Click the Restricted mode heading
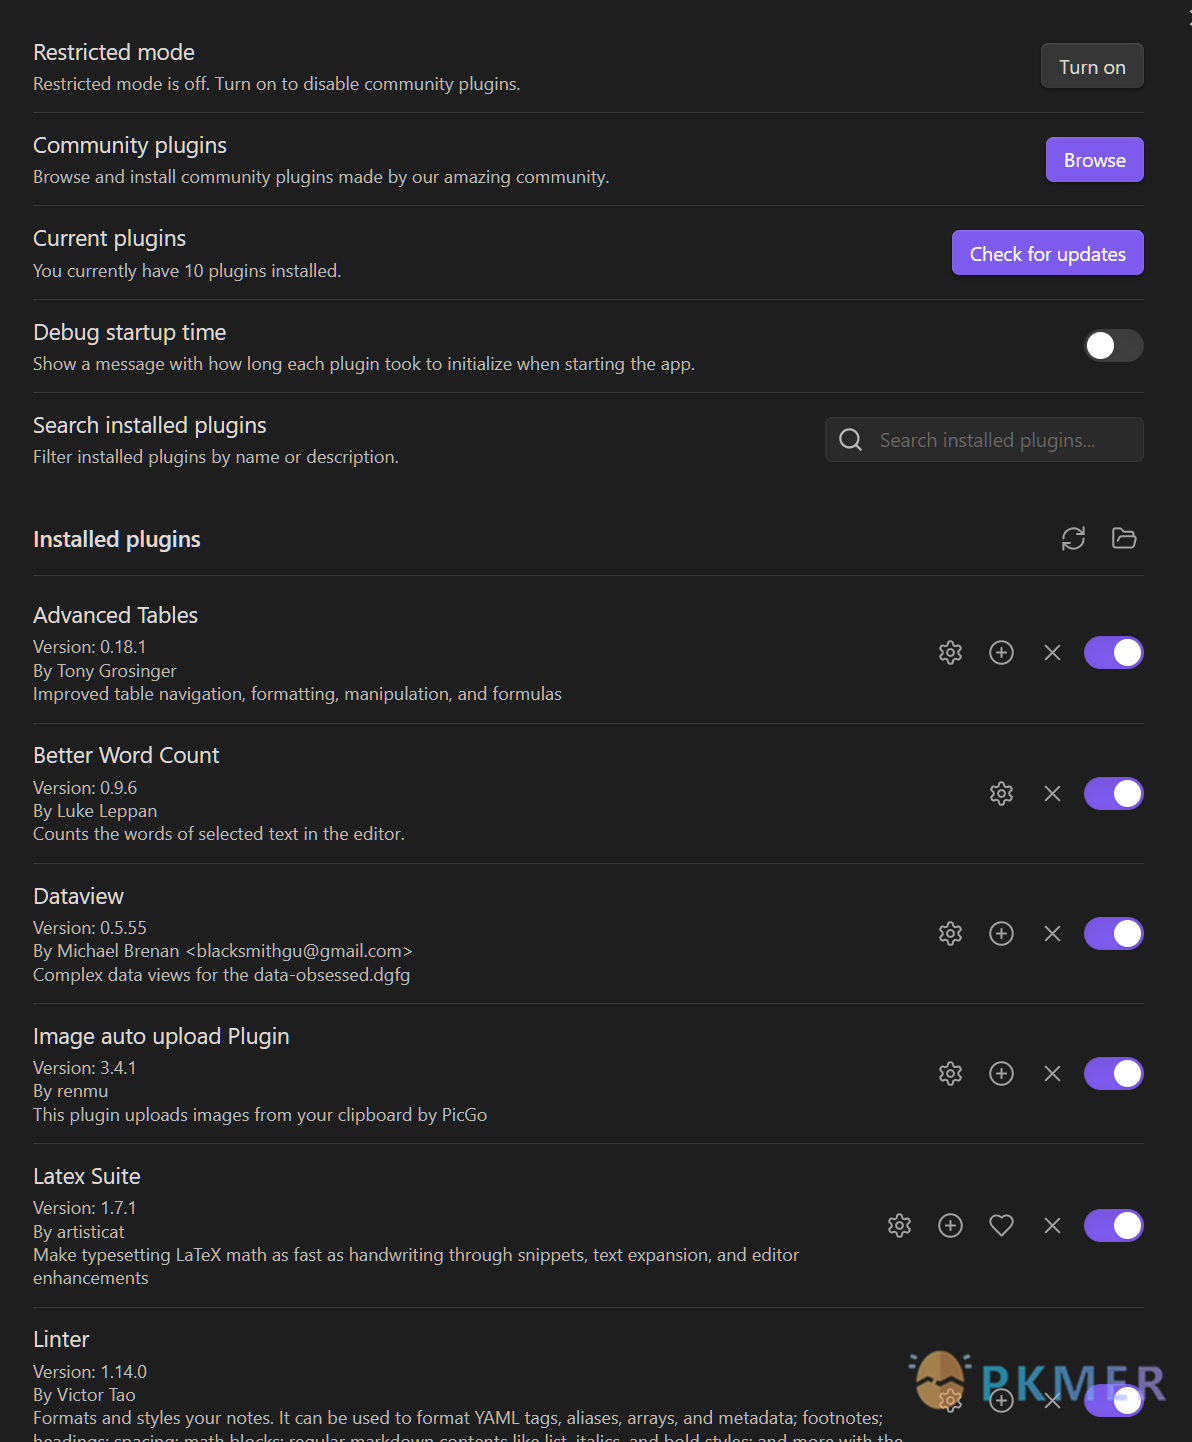This screenshot has height=1442, width=1192. tap(114, 53)
